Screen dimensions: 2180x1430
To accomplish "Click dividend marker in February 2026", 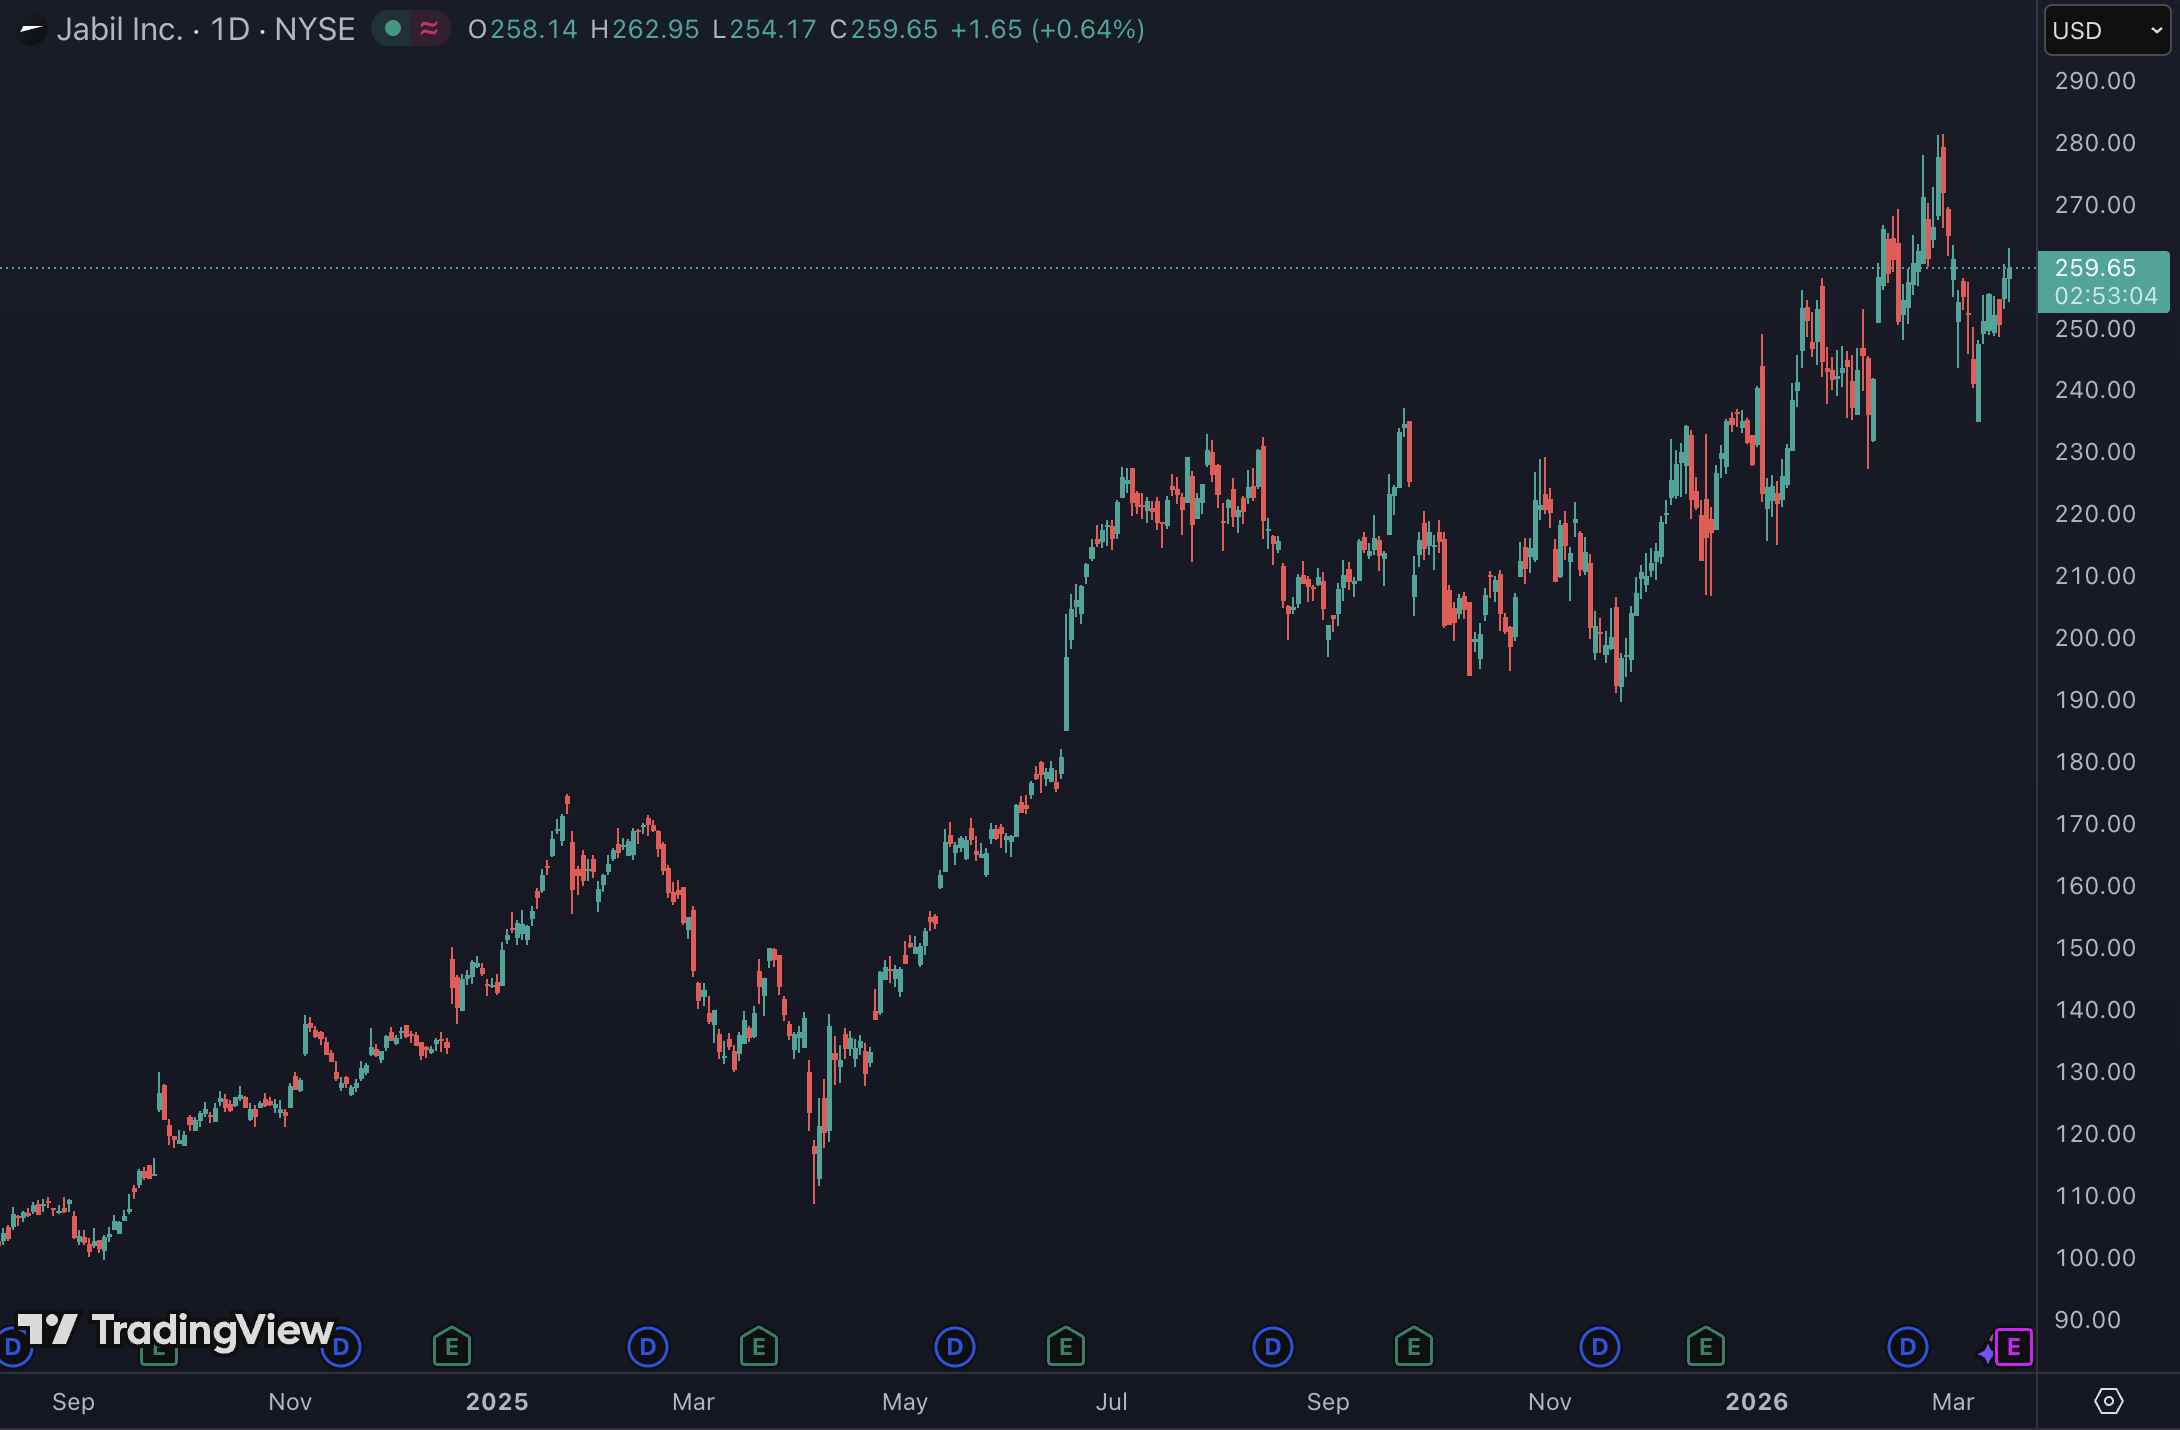I will tap(1908, 1347).
